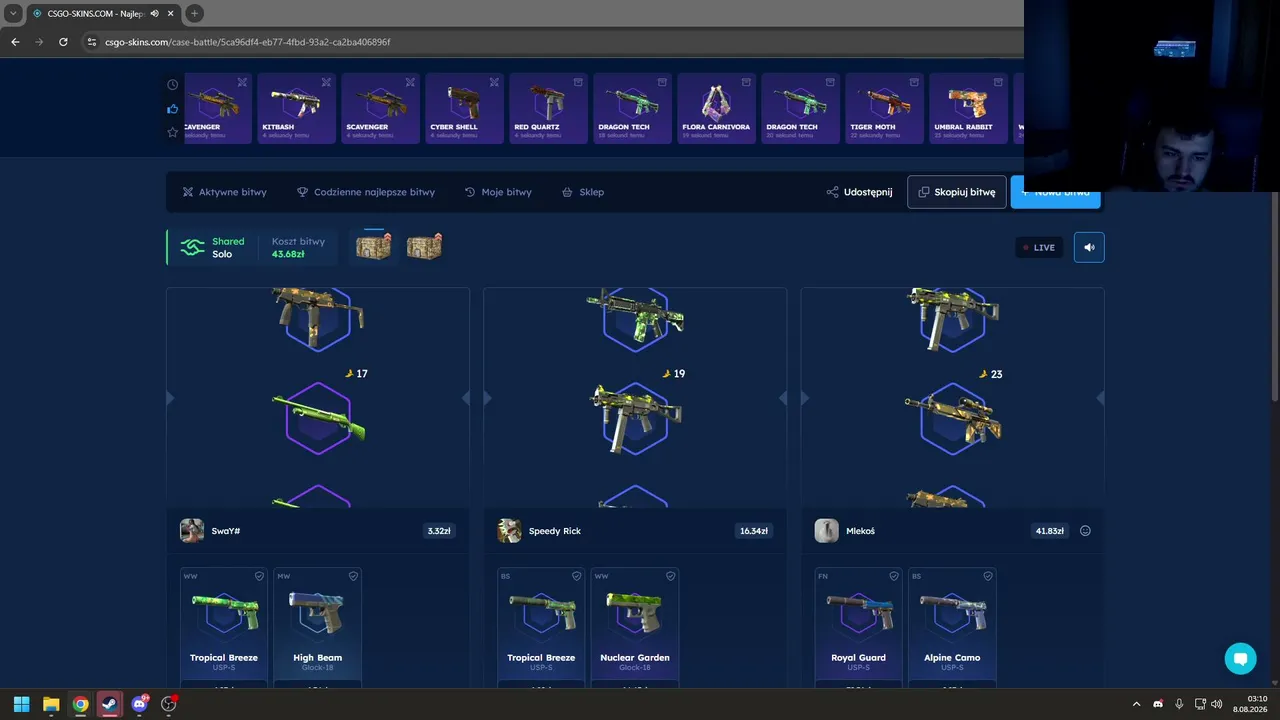Open the Flora Carnivora drop card
Viewport: 1280px width, 720px height.
click(x=716, y=108)
